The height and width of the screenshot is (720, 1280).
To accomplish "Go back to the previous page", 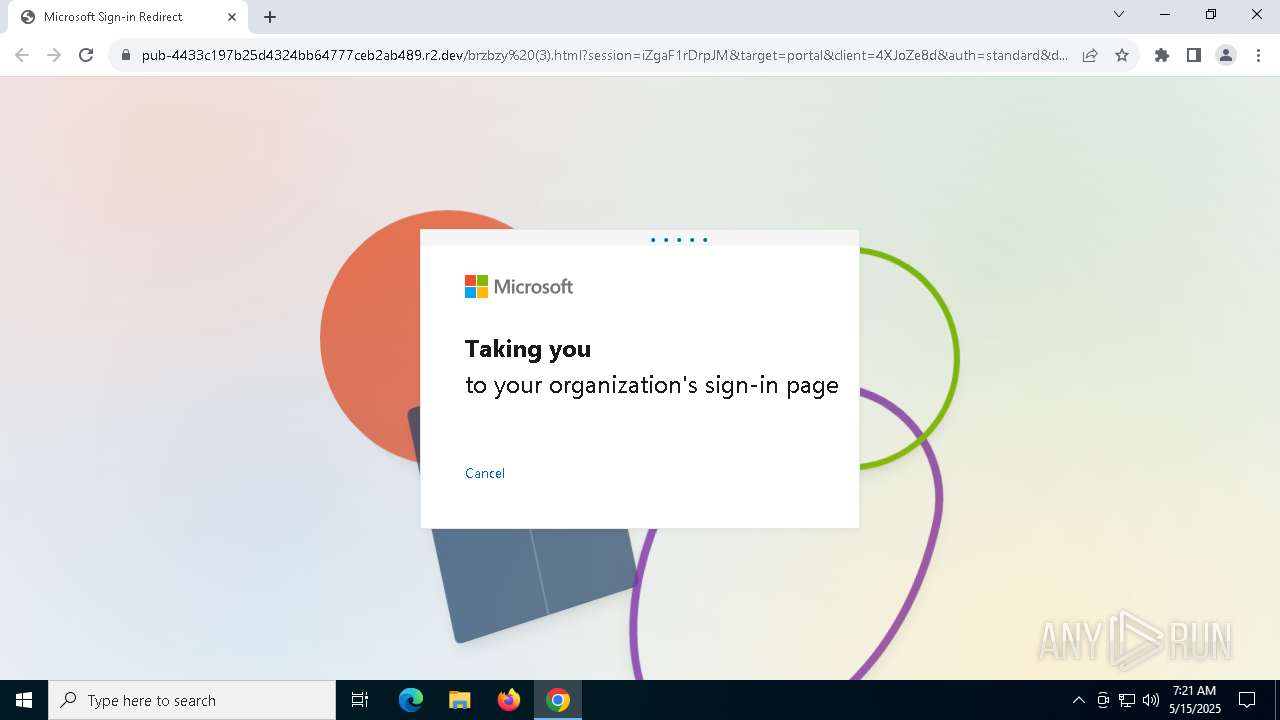I will click(x=22, y=55).
